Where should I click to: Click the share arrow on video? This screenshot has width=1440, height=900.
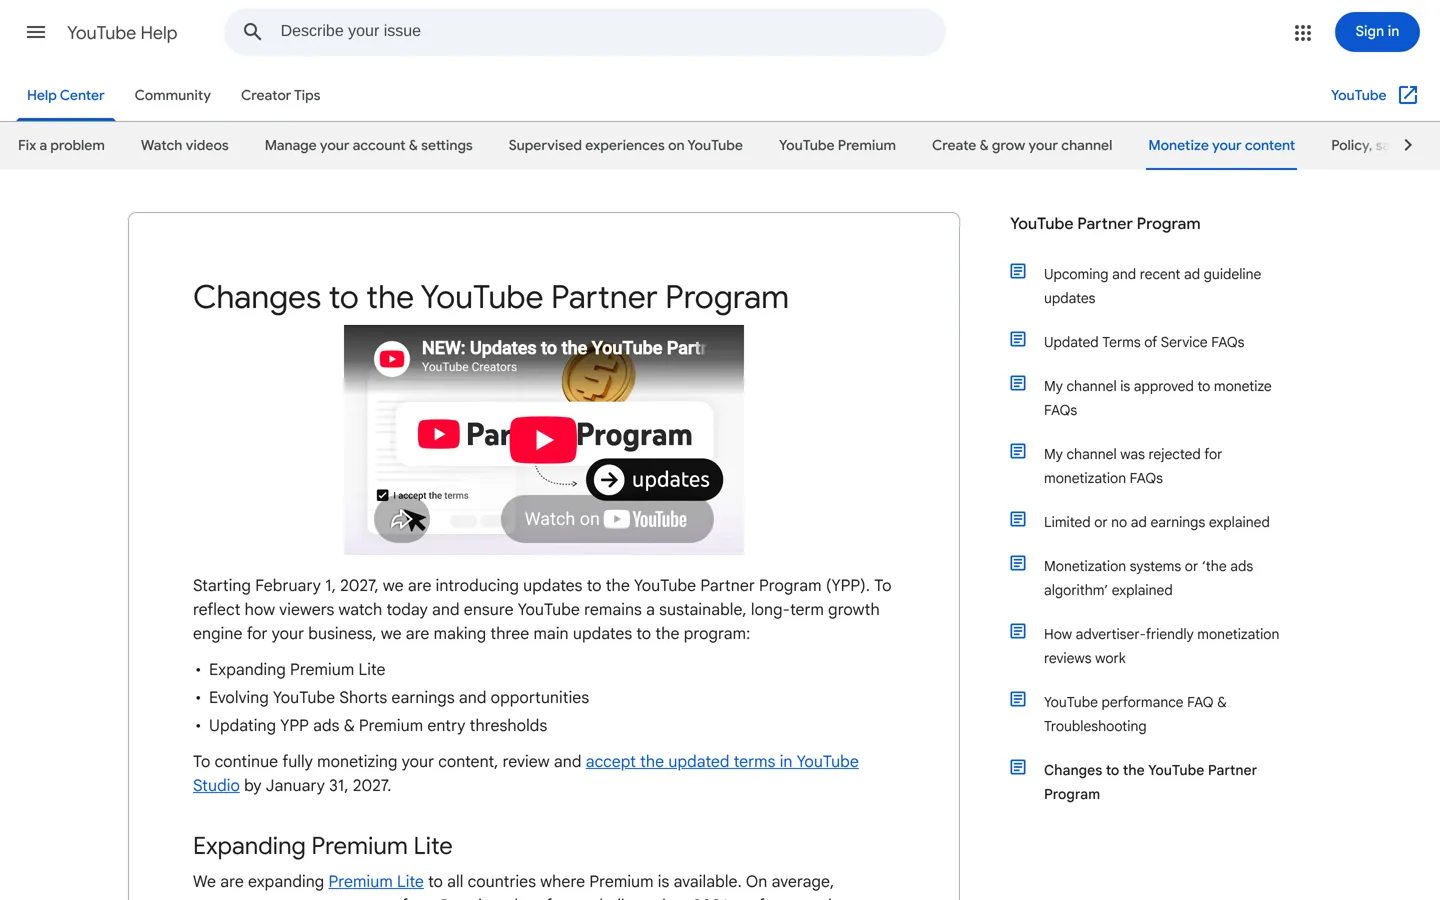tap(402, 519)
